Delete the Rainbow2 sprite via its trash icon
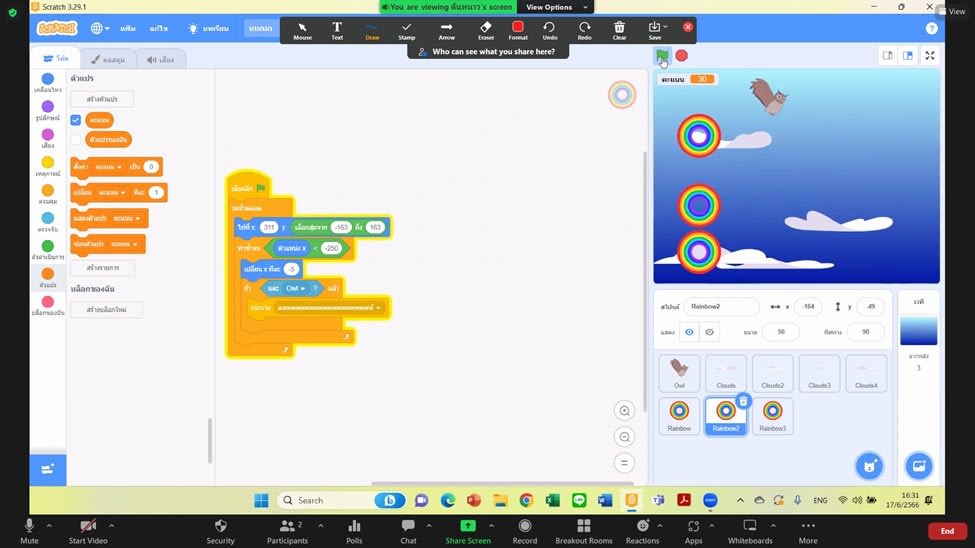This screenshot has width=975, height=548. (744, 401)
